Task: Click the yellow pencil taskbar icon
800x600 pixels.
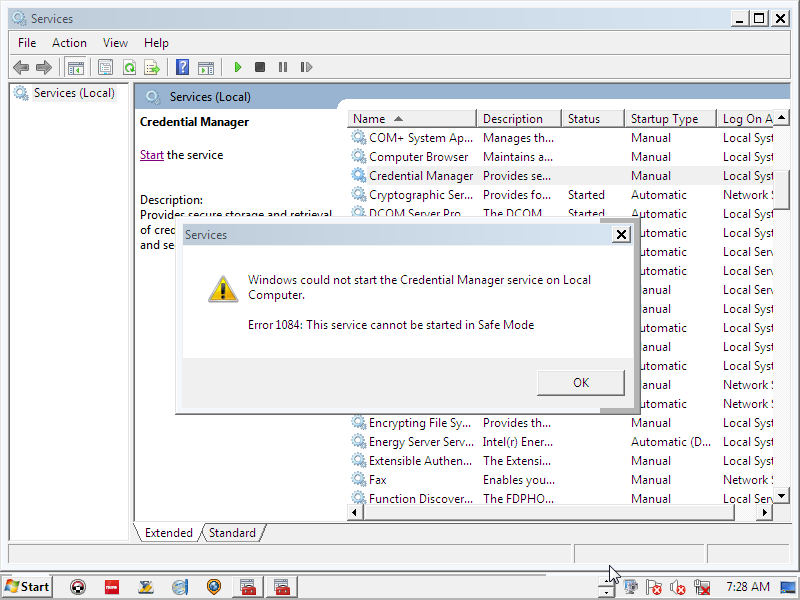Action: (x=146, y=587)
